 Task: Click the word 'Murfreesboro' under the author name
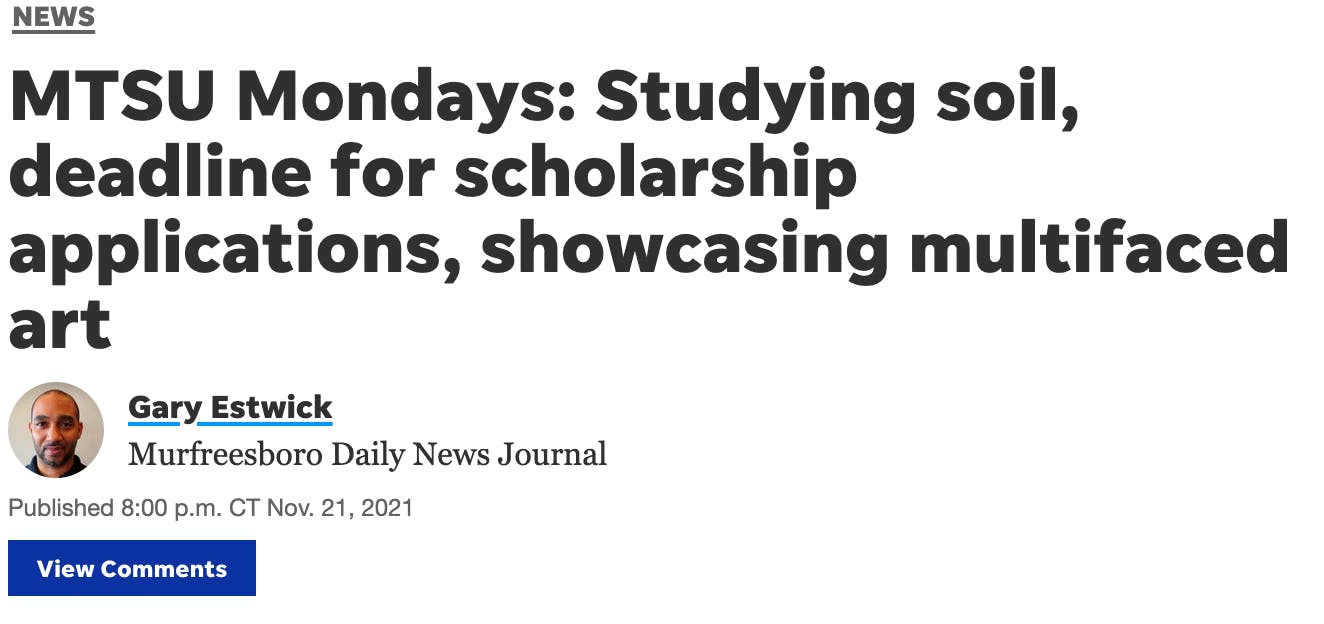[225, 455]
